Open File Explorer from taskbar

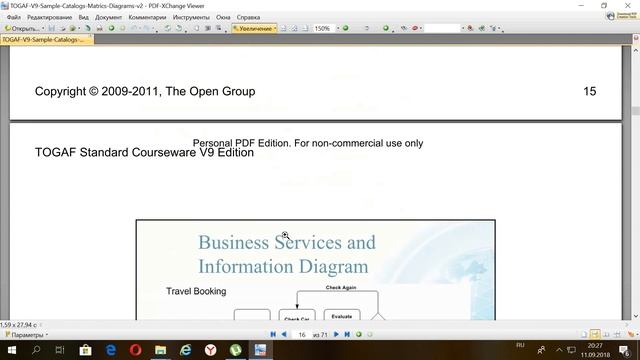pos(160,350)
